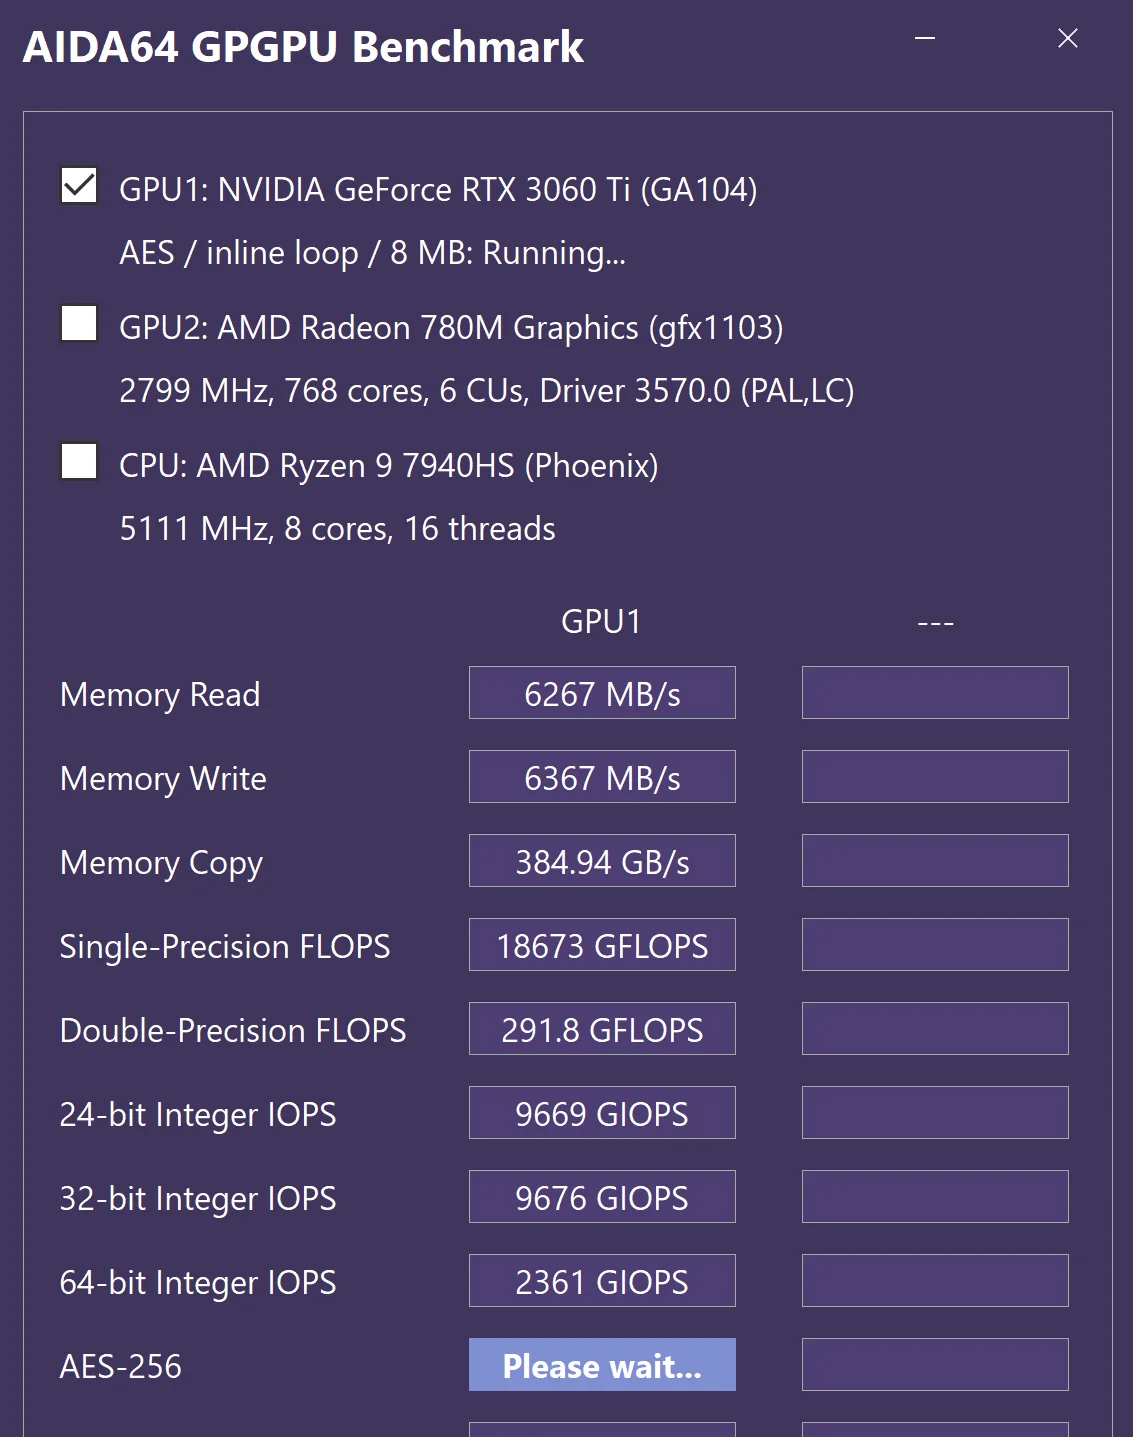Uncheck GPU1 NVIDIA GeForce RTX 3060 Ti
The height and width of the screenshot is (1437, 1133).
pos(79,186)
